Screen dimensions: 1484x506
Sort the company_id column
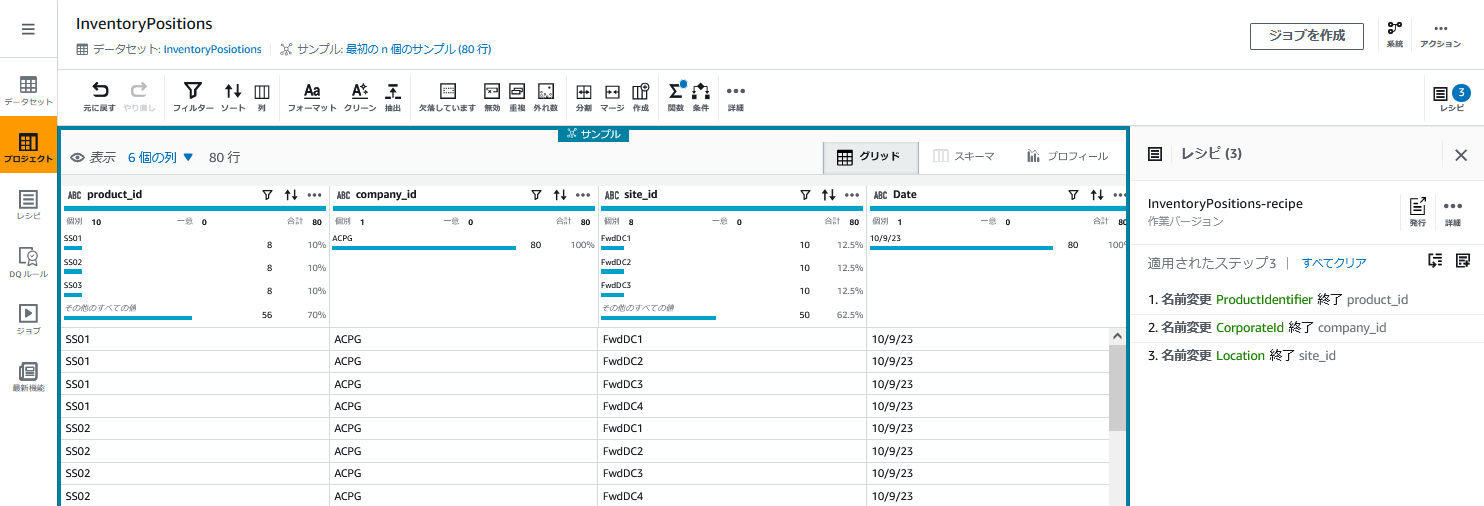coord(560,195)
